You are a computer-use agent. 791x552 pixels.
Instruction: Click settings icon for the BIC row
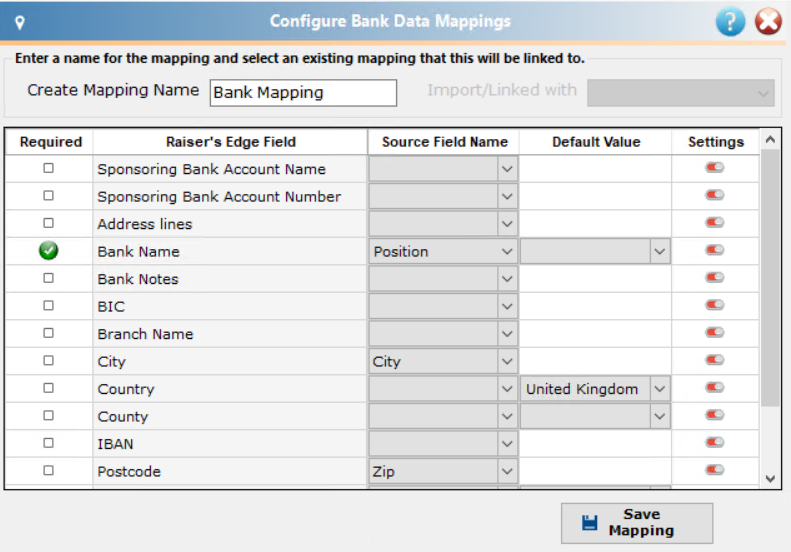tap(715, 305)
